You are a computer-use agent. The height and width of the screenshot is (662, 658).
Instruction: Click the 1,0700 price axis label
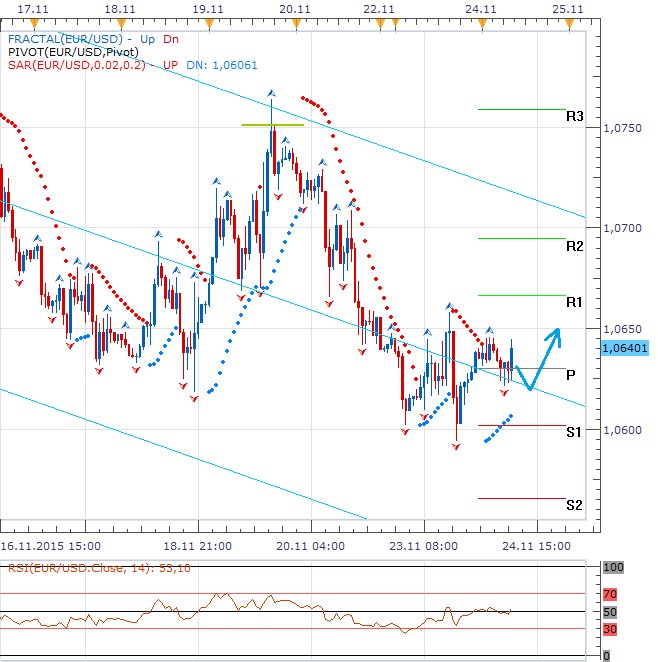tap(623, 228)
